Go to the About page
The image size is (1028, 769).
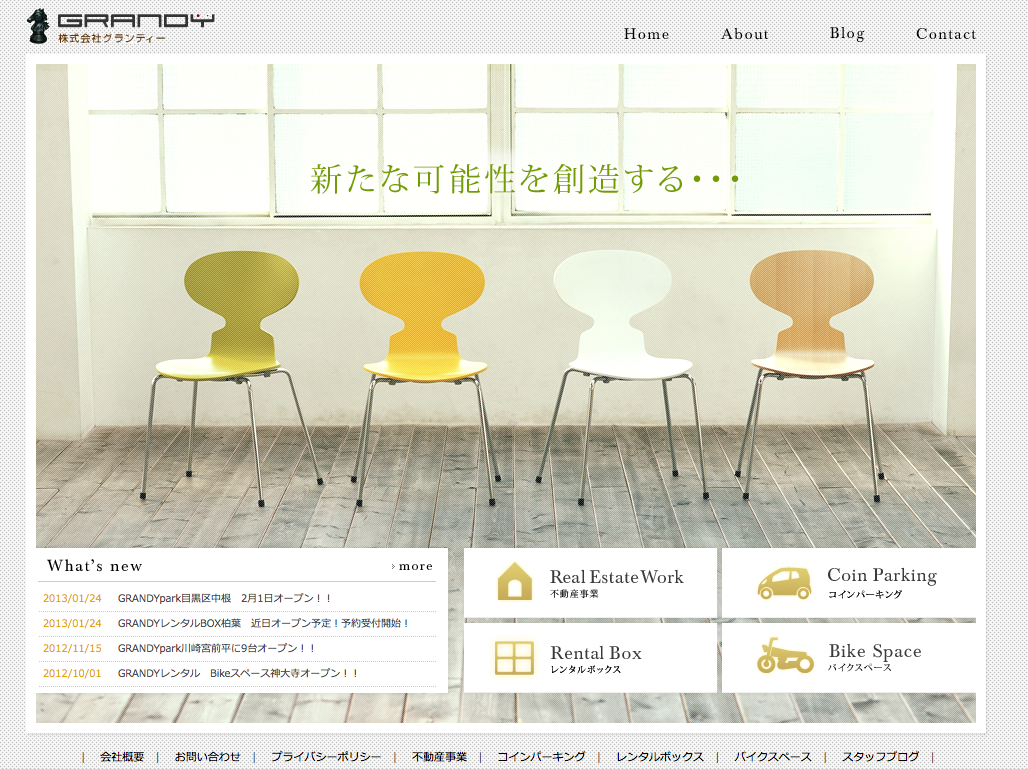pyautogui.click(x=745, y=34)
